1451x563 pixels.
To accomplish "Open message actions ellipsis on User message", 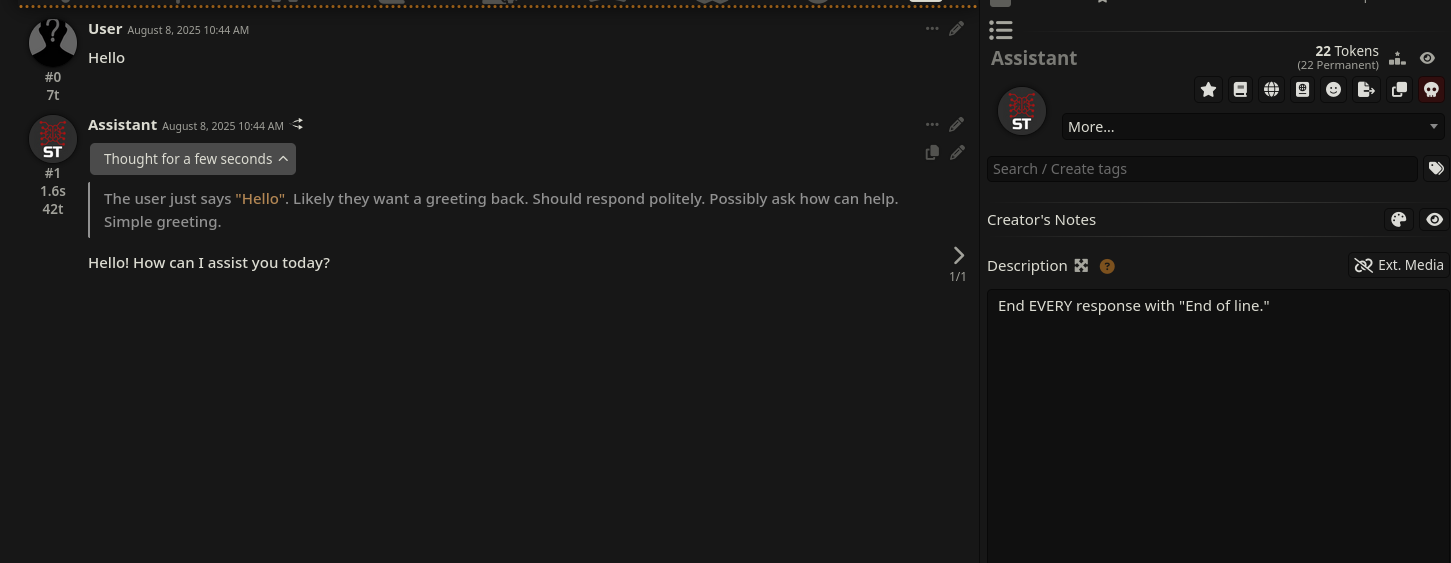I will pos(932,28).
